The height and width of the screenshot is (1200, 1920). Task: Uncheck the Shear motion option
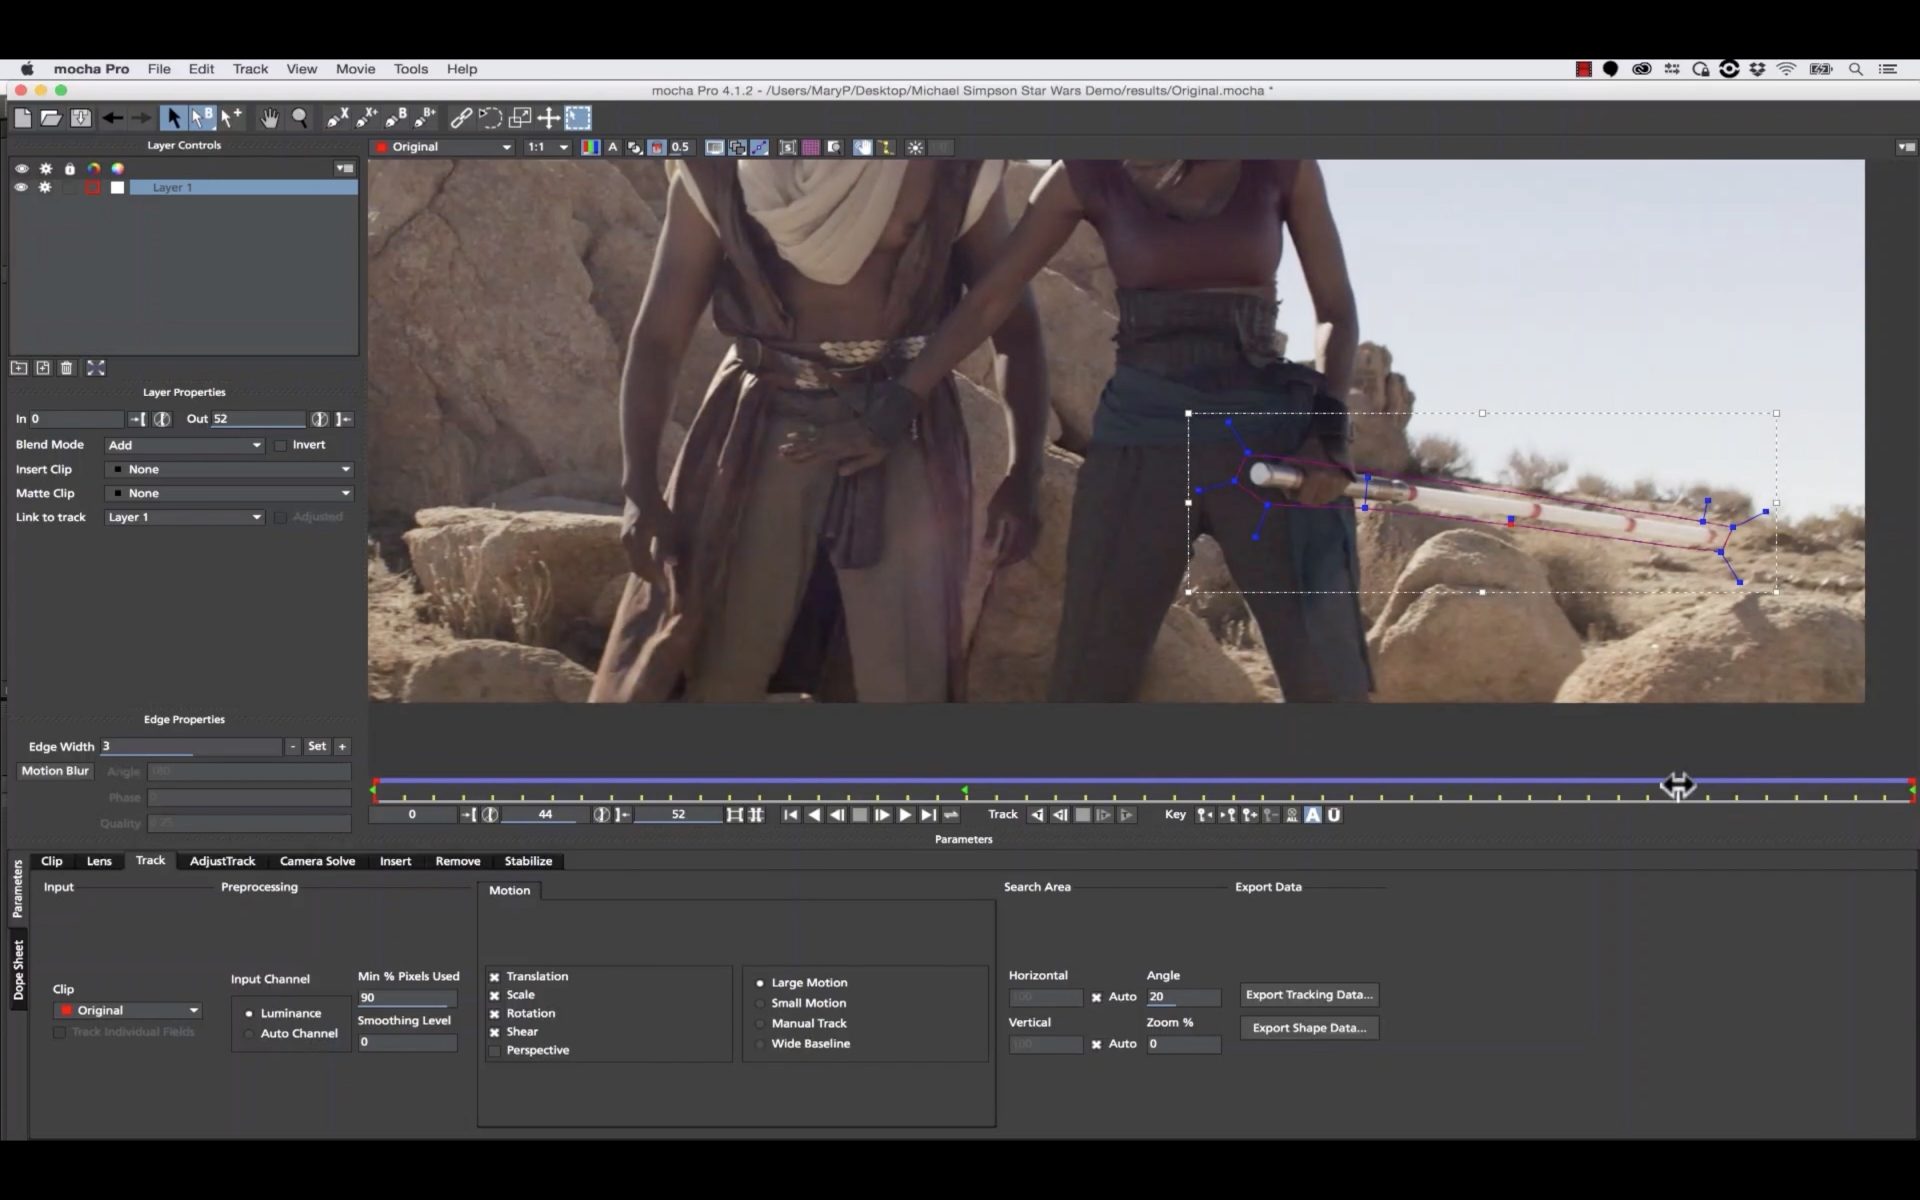(x=494, y=1032)
